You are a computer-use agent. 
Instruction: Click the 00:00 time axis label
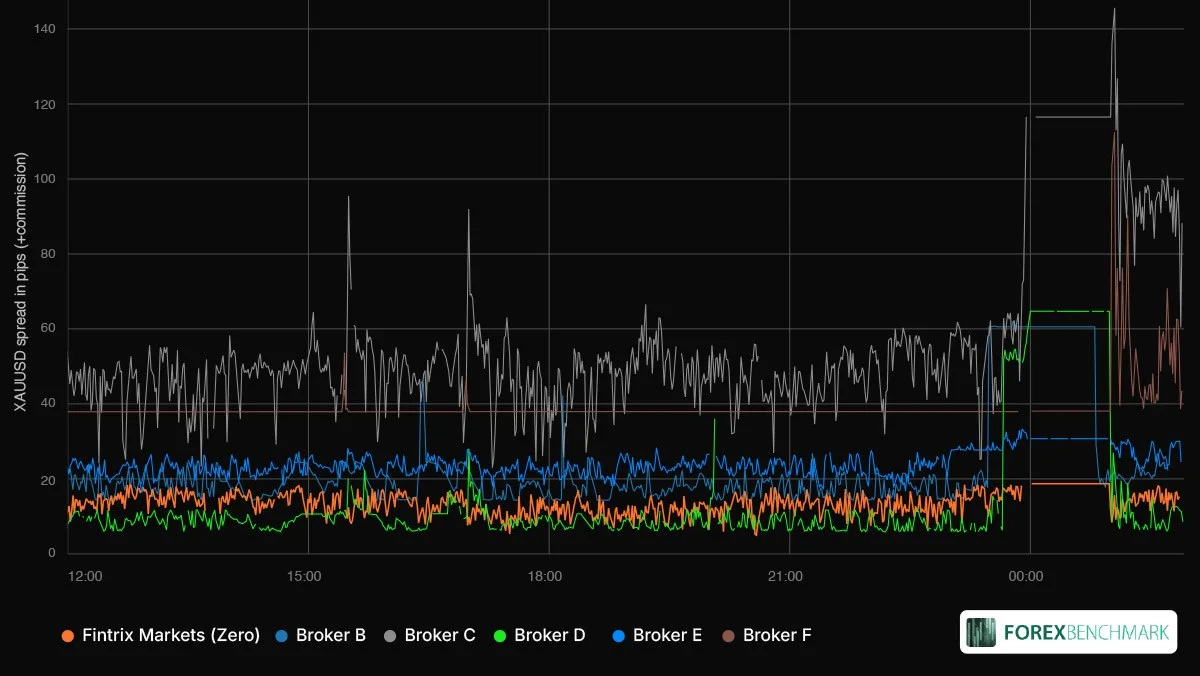pos(1026,577)
